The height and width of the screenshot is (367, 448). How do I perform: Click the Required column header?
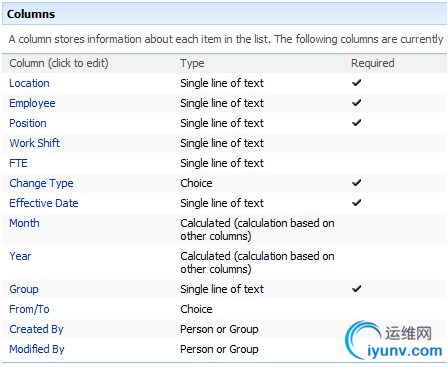pos(373,63)
